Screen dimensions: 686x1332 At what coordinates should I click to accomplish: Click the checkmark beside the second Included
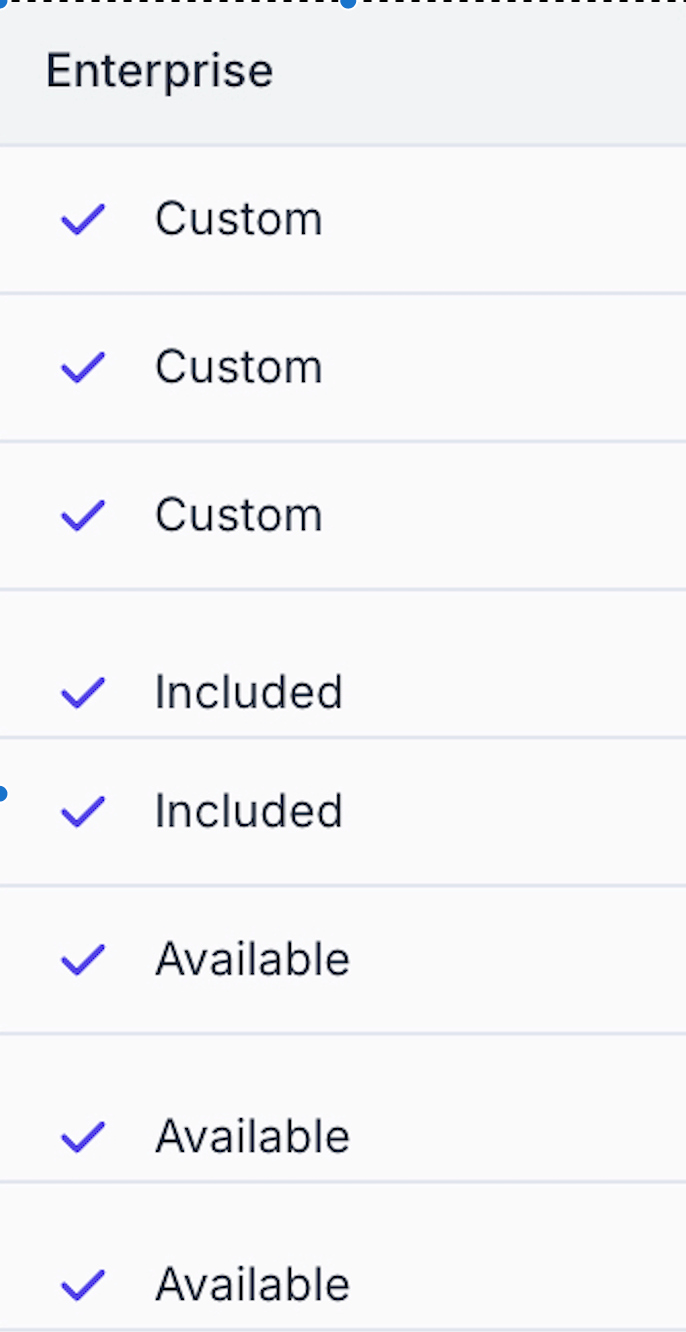point(83,810)
